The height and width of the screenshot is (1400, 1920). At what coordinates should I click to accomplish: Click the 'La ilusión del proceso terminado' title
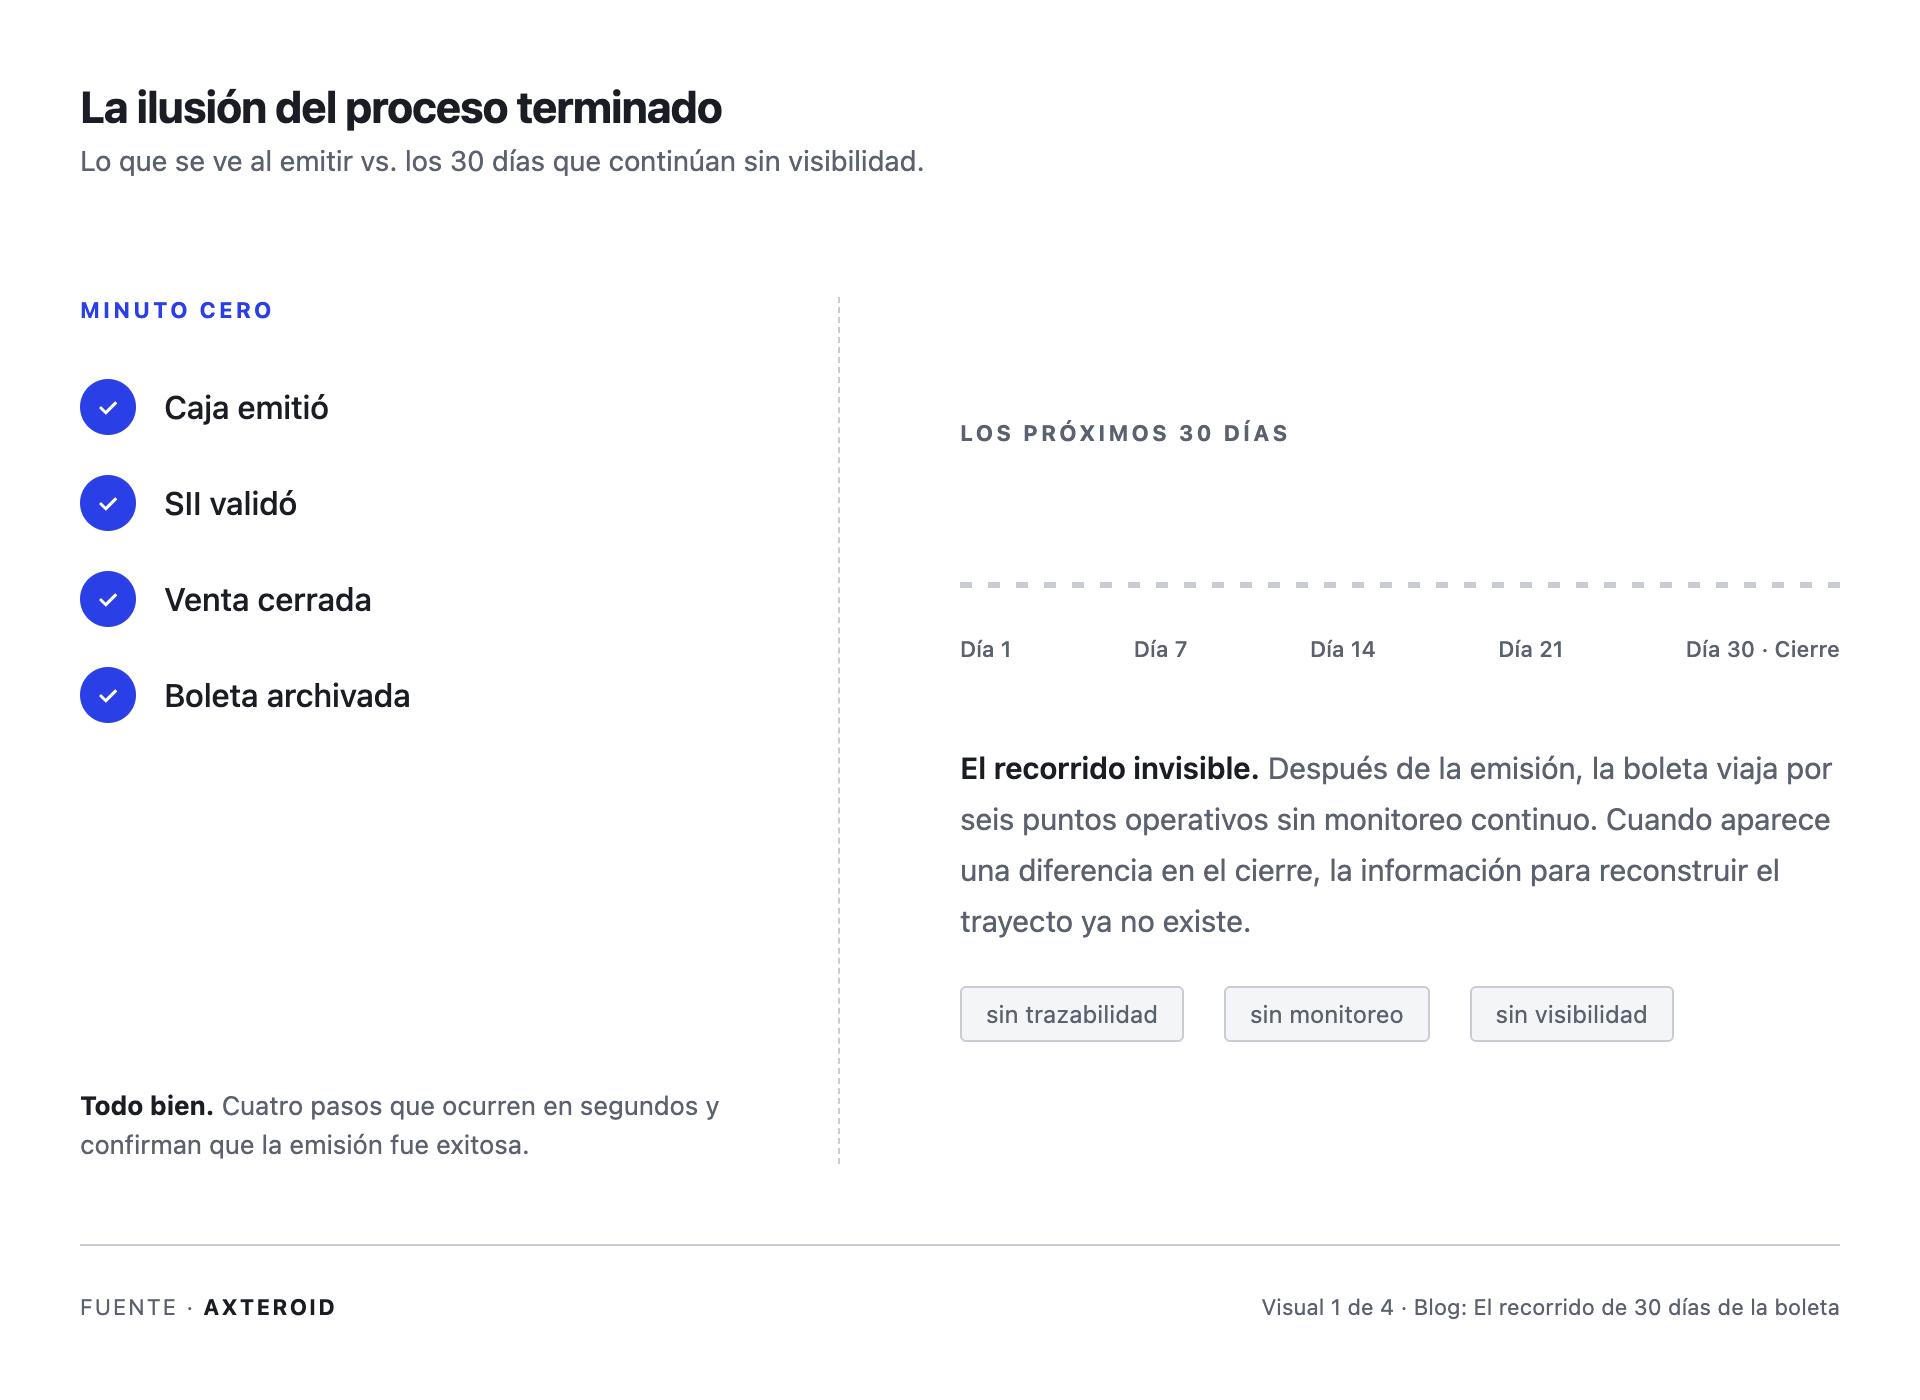coord(401,108)
